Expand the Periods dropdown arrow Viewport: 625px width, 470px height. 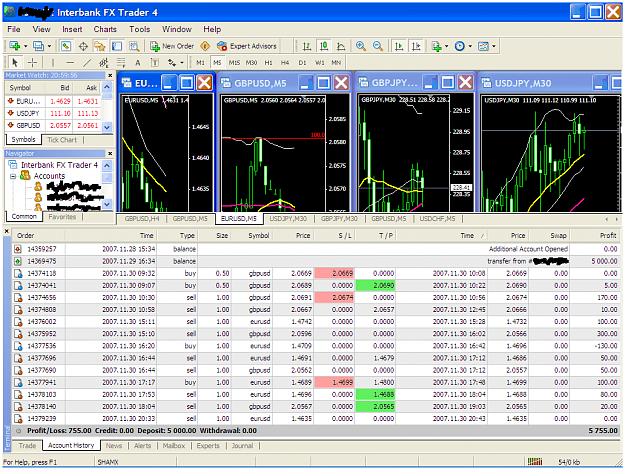click(x=470, y=46)
